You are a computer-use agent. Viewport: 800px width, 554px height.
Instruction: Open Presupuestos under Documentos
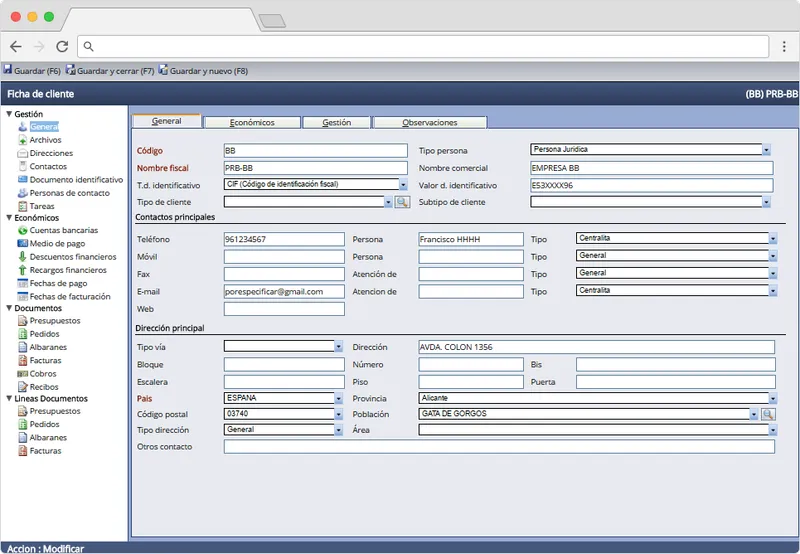pyautogui.click(x=55, y=320)
